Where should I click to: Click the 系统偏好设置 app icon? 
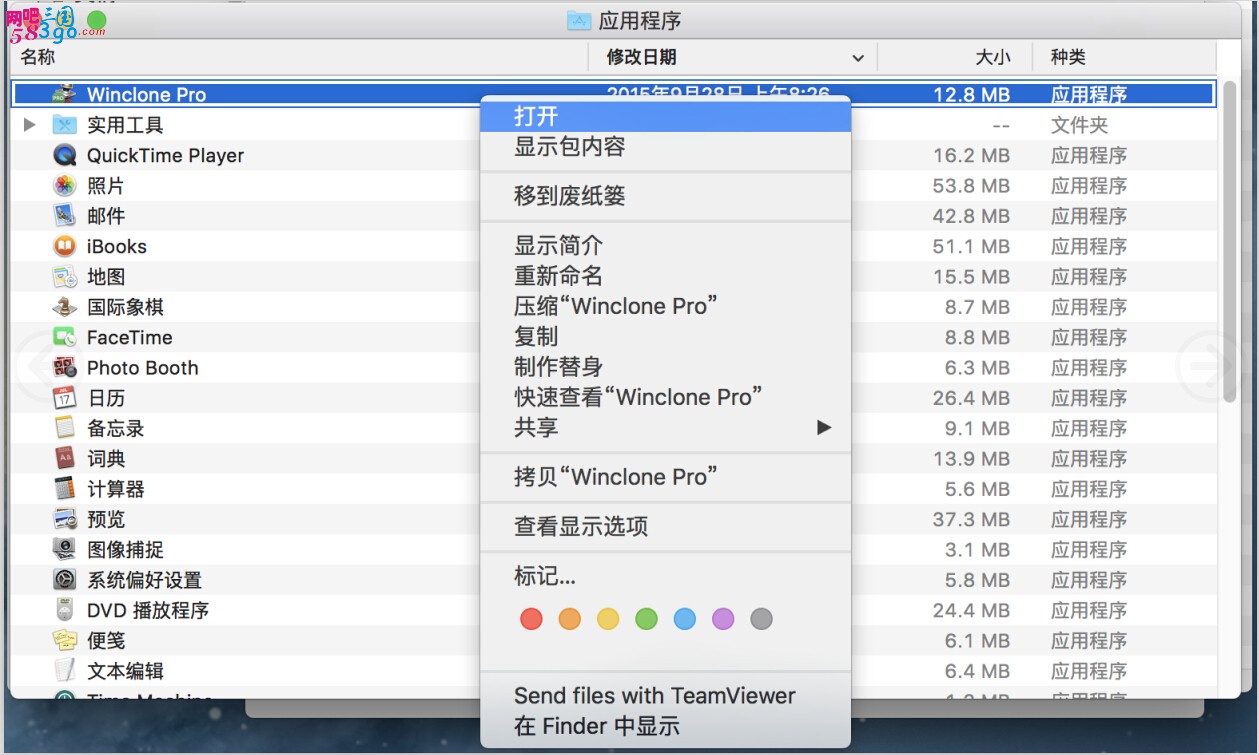[65, 580]
